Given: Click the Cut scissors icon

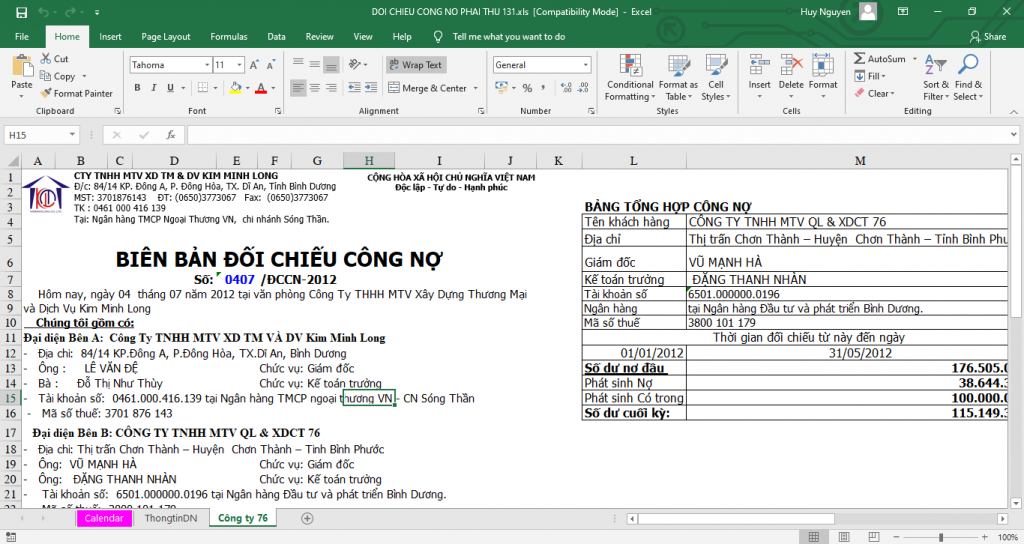Looking at the screenshot, I should (x=46, y=59).
